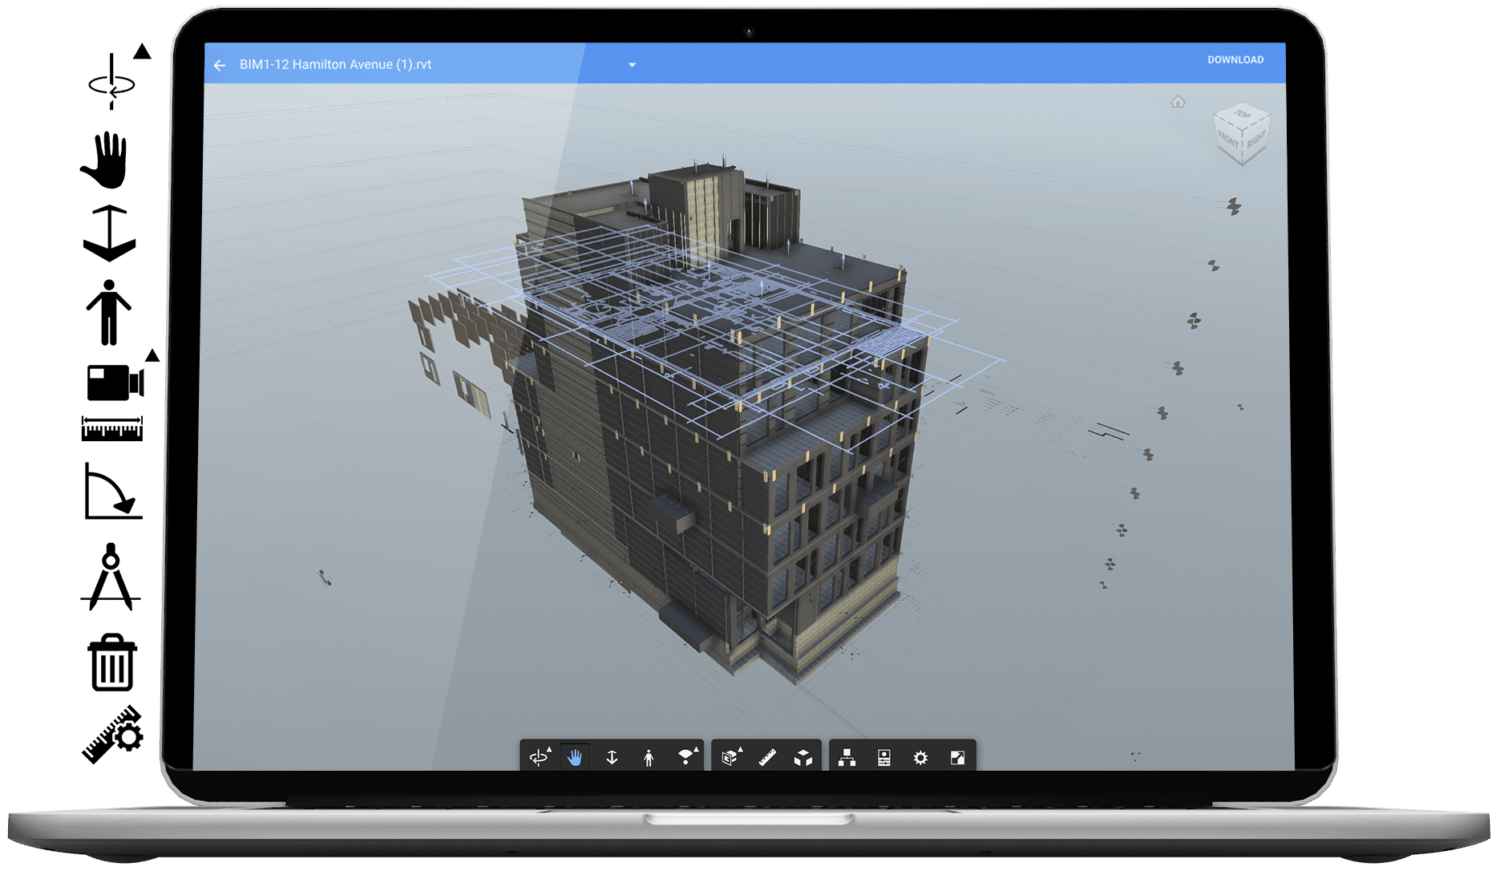Open the Properties panel
This screenshot has height=871, width=1500.
(885, 758)
